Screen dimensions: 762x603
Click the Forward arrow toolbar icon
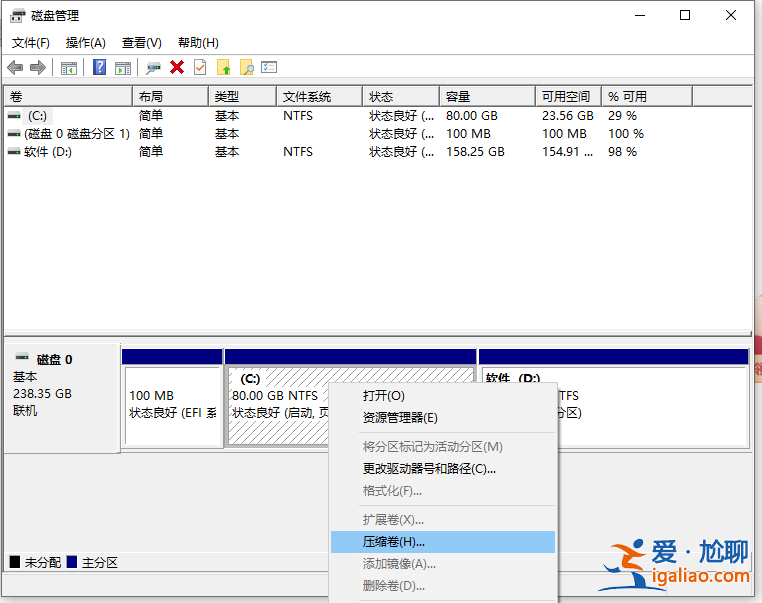click(x=38, y=68)
